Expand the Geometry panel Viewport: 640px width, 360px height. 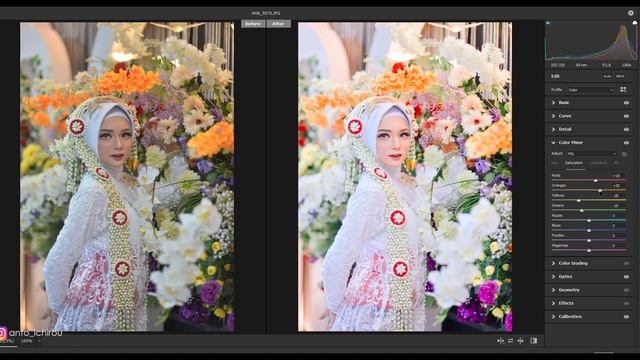[x=553, y=290]
